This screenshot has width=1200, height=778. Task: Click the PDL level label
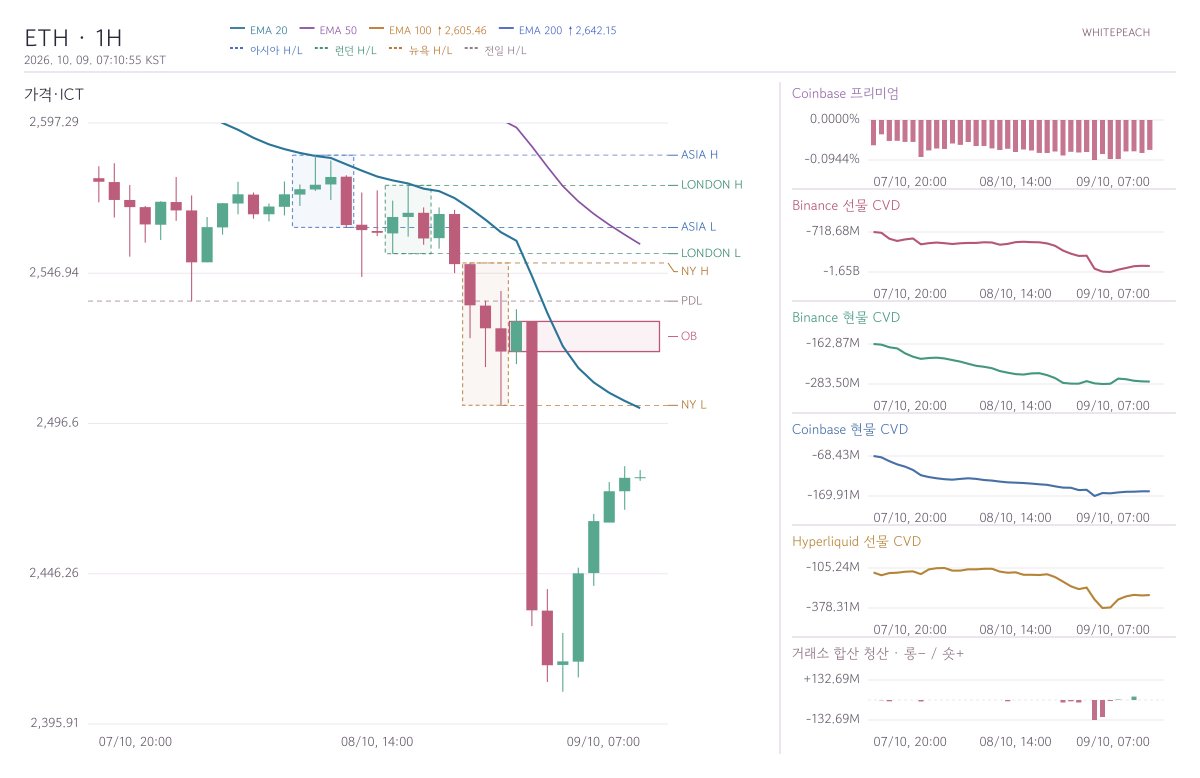pos(691,301)
